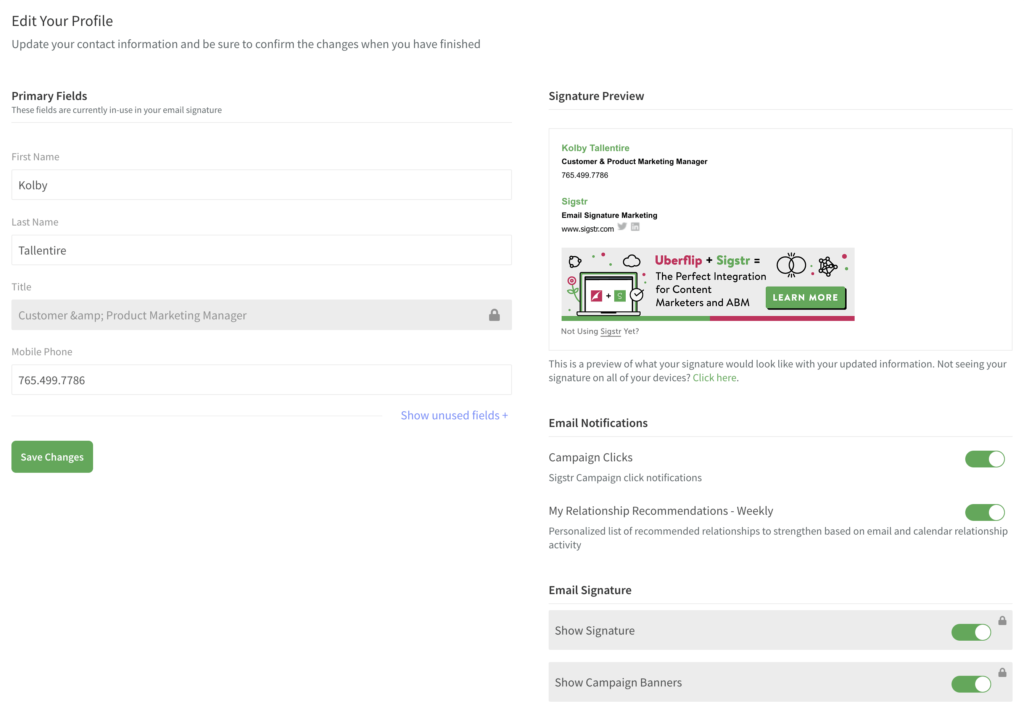The image size is (1024, 717).
Task: Toggle the Show Signature switch
Action: point(971,632)
